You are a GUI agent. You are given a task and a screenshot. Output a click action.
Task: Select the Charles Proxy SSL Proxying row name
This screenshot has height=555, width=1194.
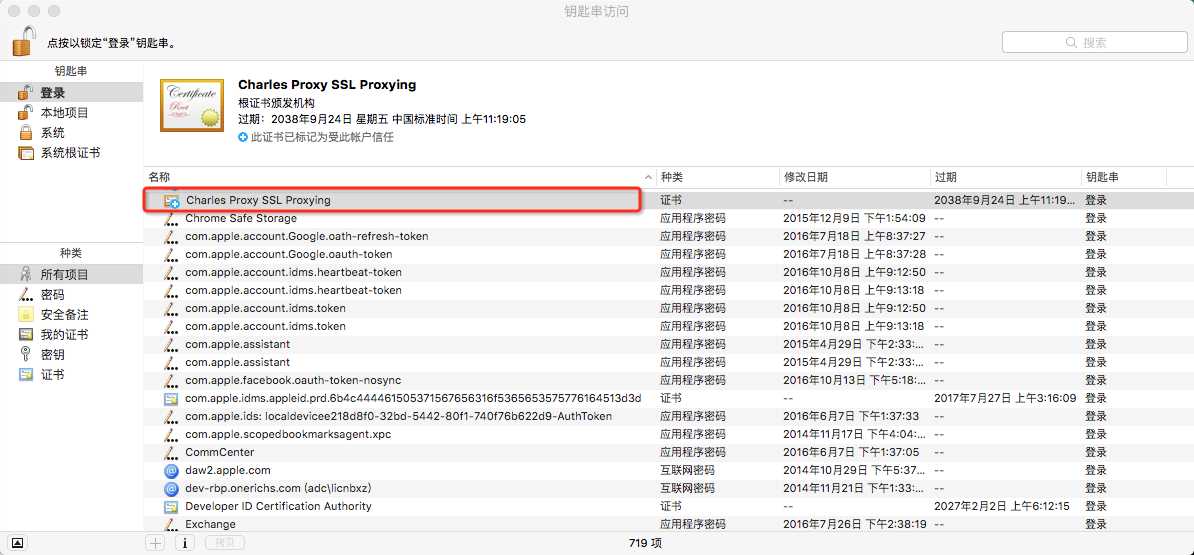[x=258, y=200]
